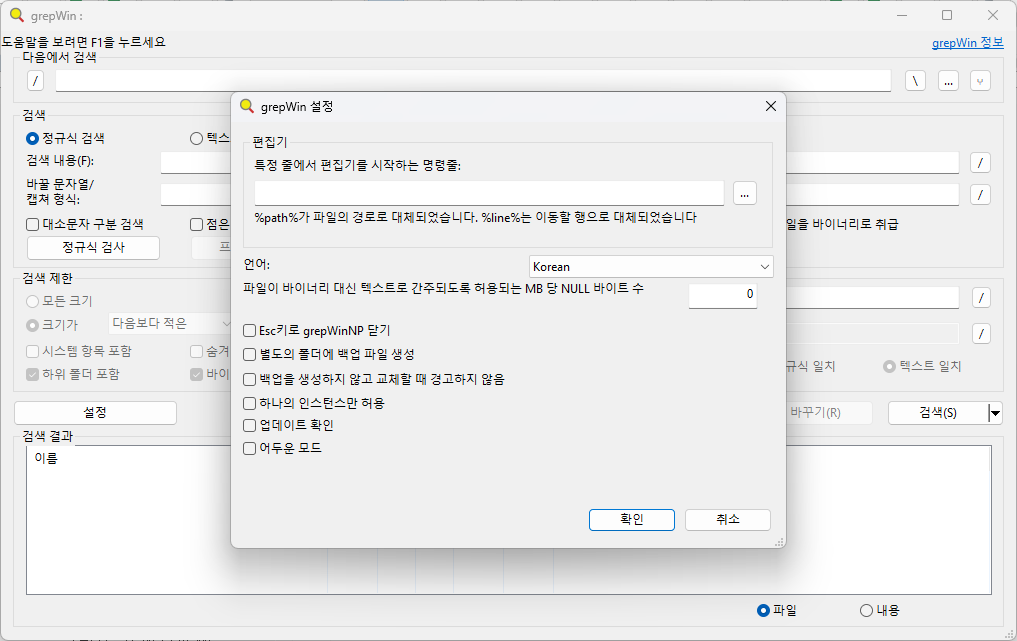The width and height of the screenshot is (1017, 641).
Task: Click 설정 button in main window
Action: click(95, 413)
